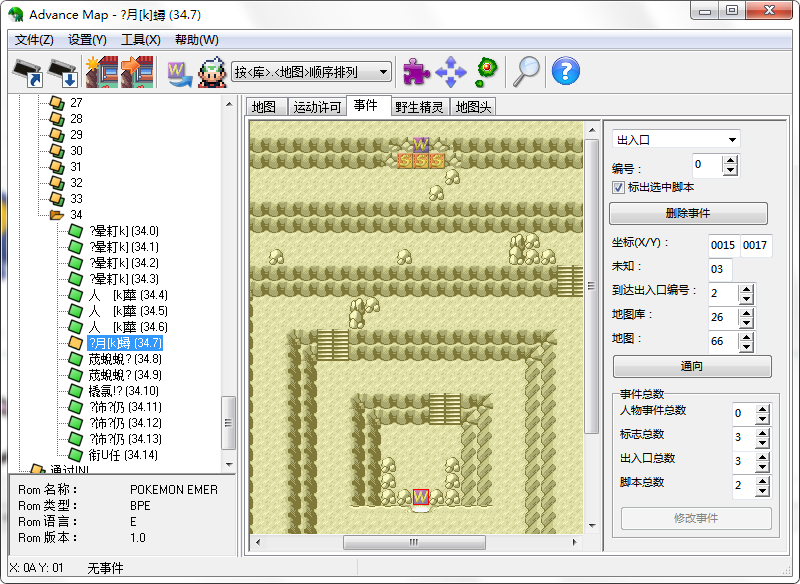Click the 未知 field showing 03
This screenshot has width=800, height=584.
720,269
